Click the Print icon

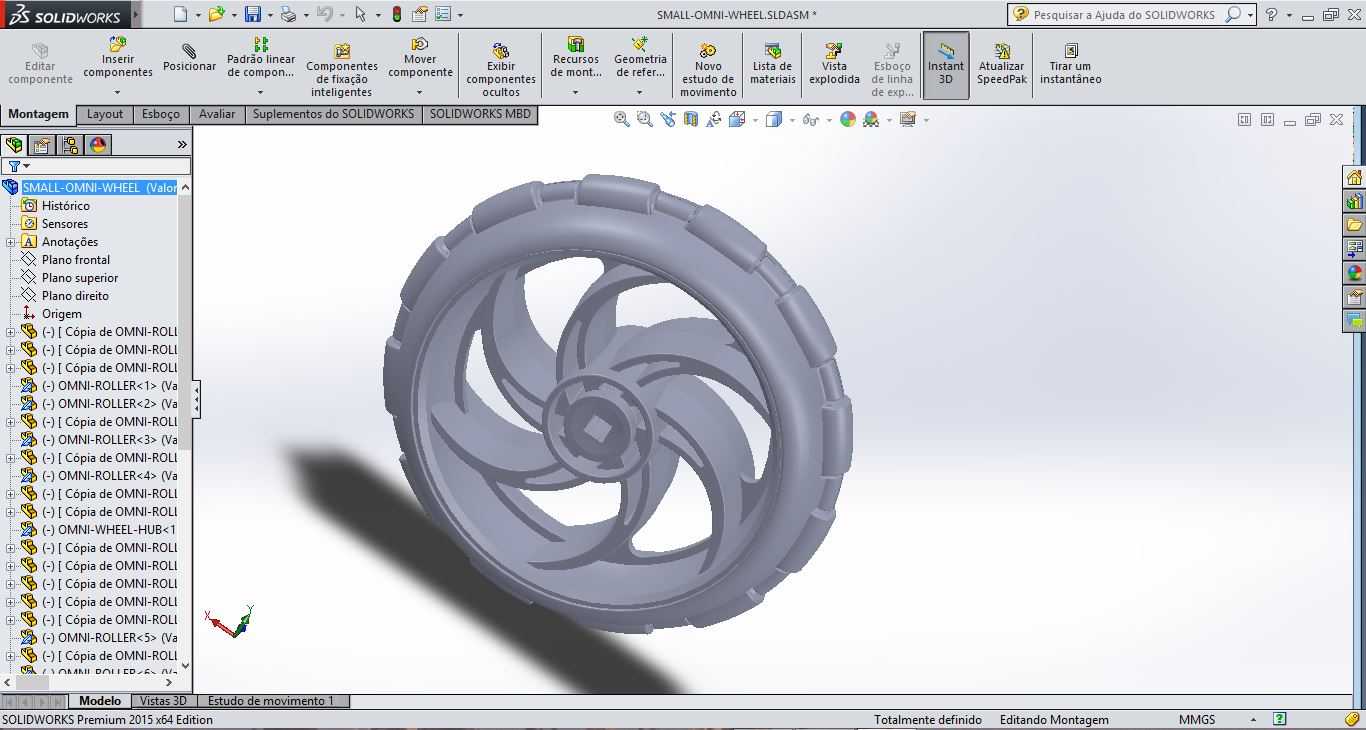tap(288, 15)
